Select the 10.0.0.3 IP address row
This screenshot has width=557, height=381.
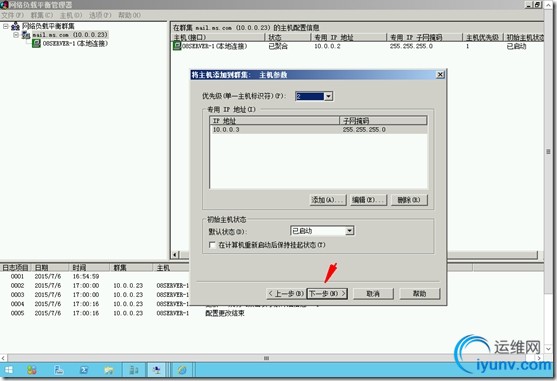(x=319, y=130)
